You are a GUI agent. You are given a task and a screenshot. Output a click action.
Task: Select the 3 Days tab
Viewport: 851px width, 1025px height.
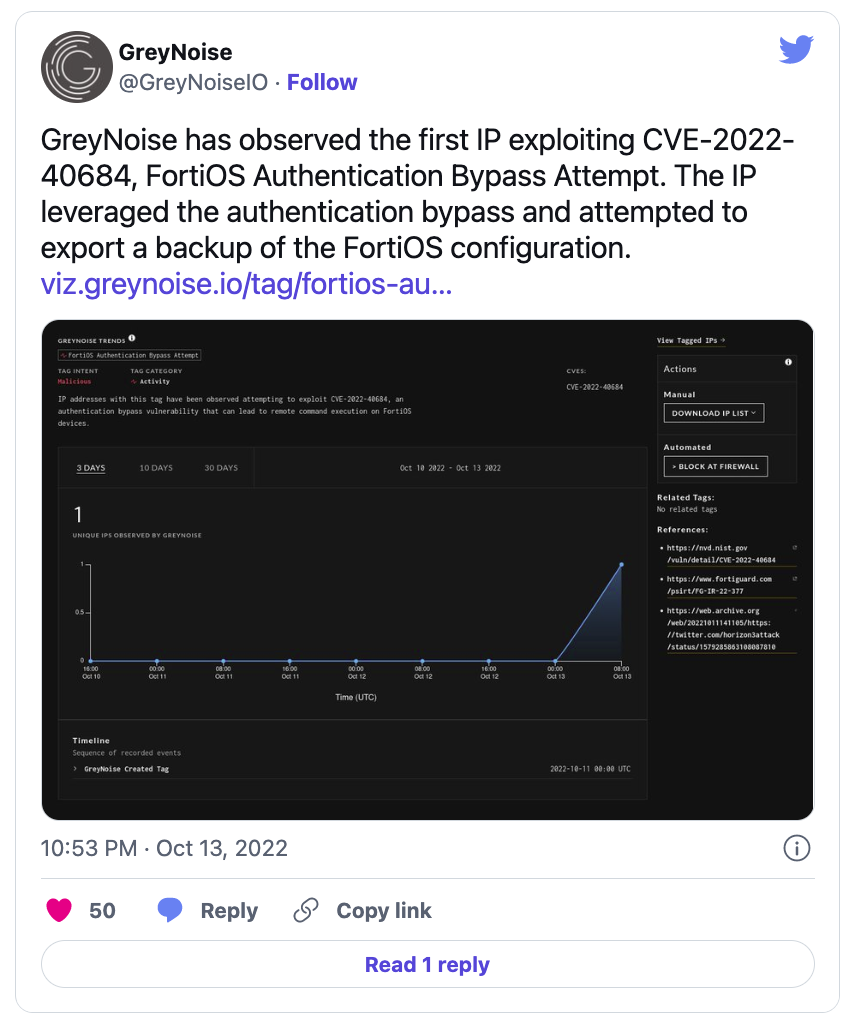pyautogui.click(x=91, y=468)
